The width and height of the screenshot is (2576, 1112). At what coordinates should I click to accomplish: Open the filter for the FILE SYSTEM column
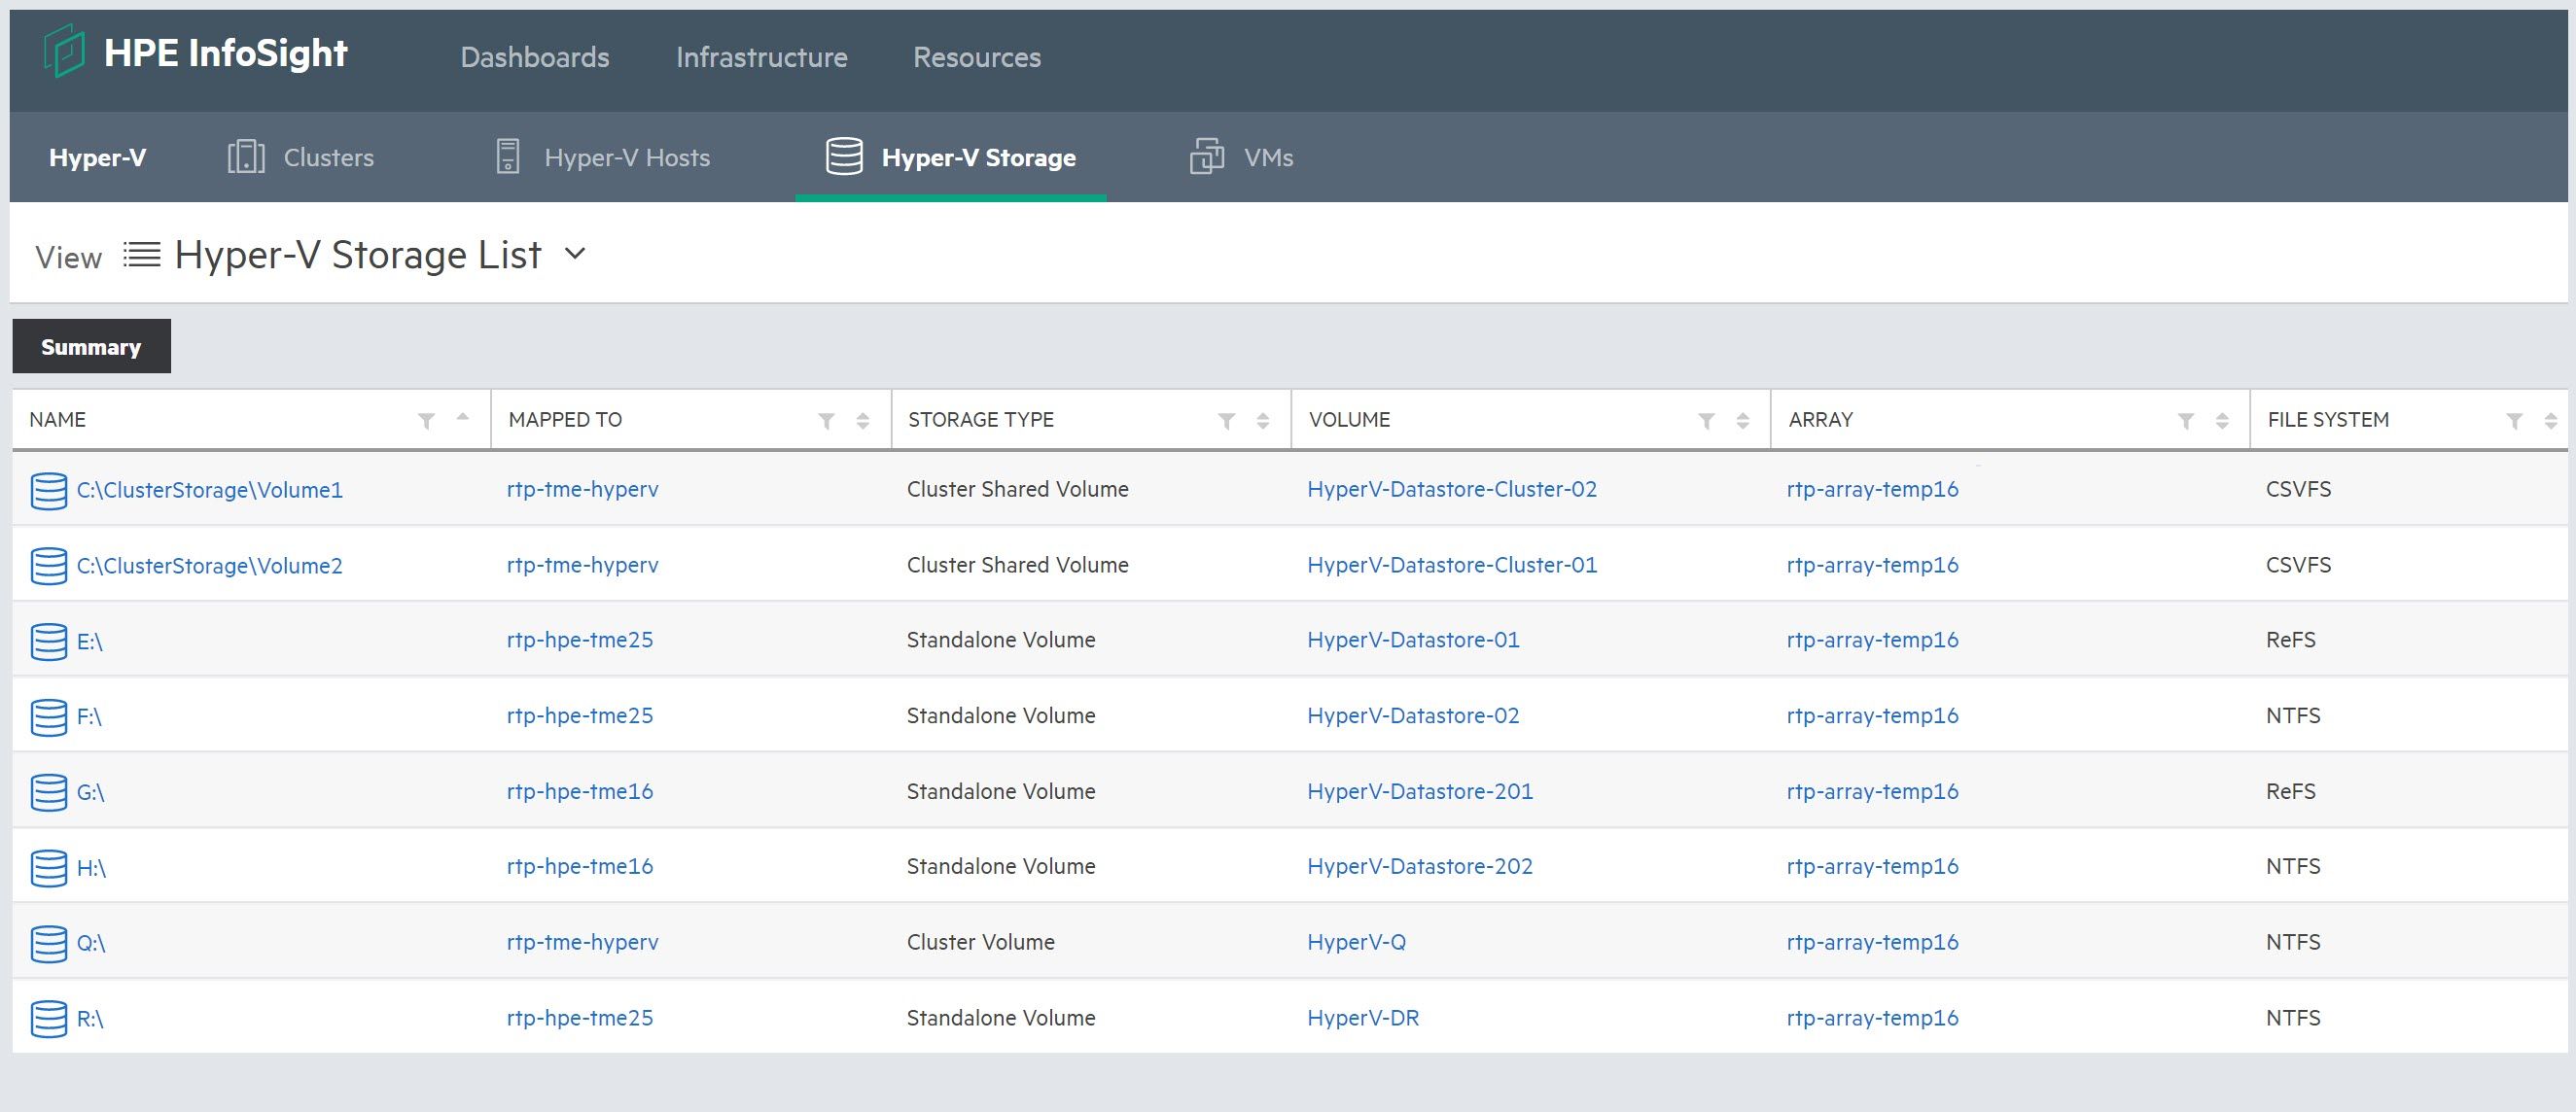point(2514,421)
